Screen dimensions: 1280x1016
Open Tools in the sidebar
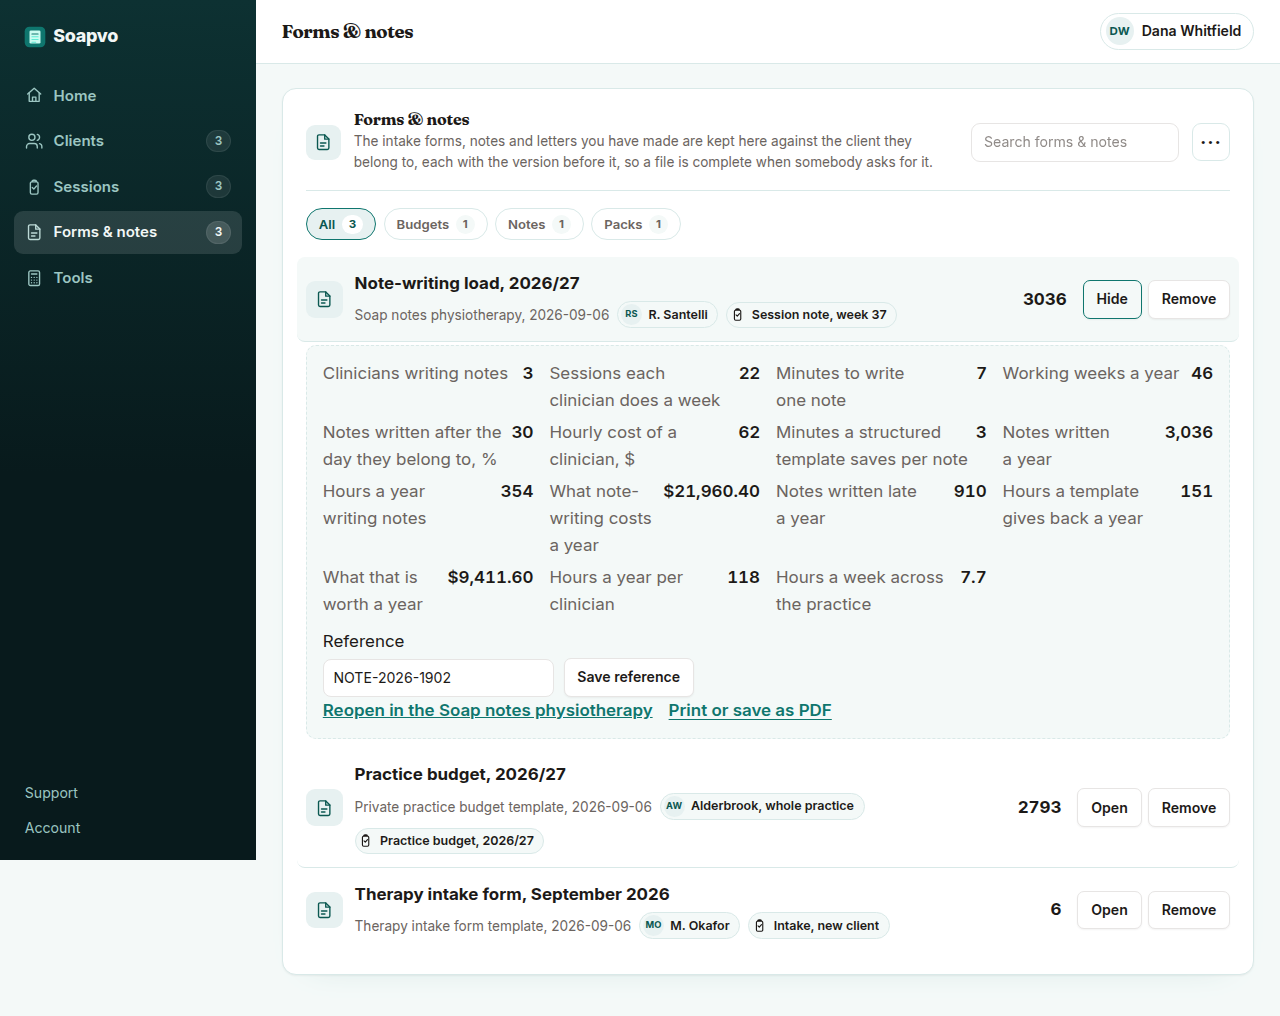point(128,278)
